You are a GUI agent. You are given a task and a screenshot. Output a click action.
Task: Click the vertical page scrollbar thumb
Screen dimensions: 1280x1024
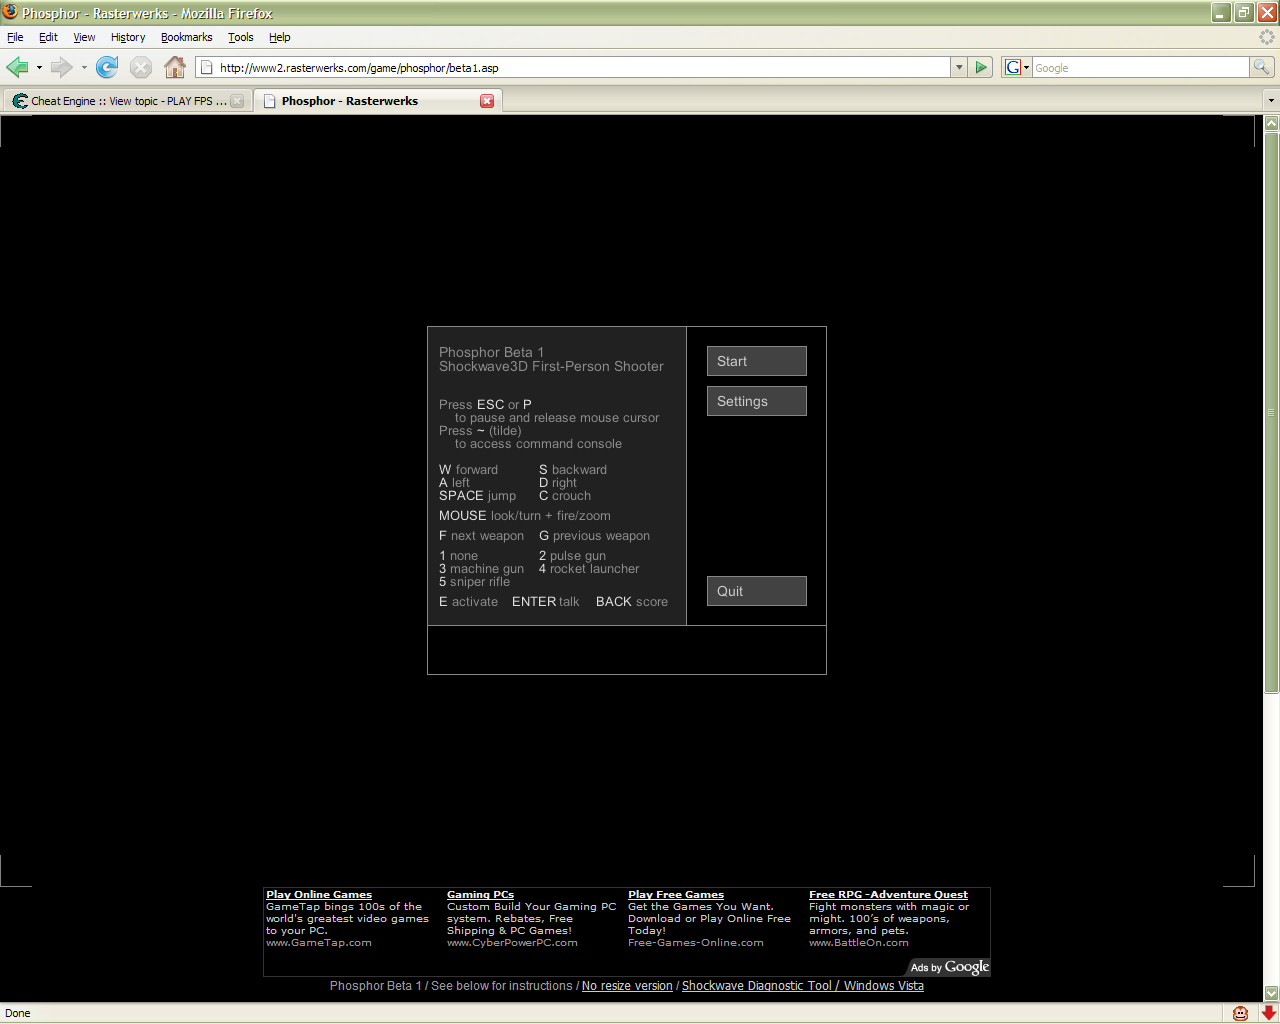point(1272,412)
